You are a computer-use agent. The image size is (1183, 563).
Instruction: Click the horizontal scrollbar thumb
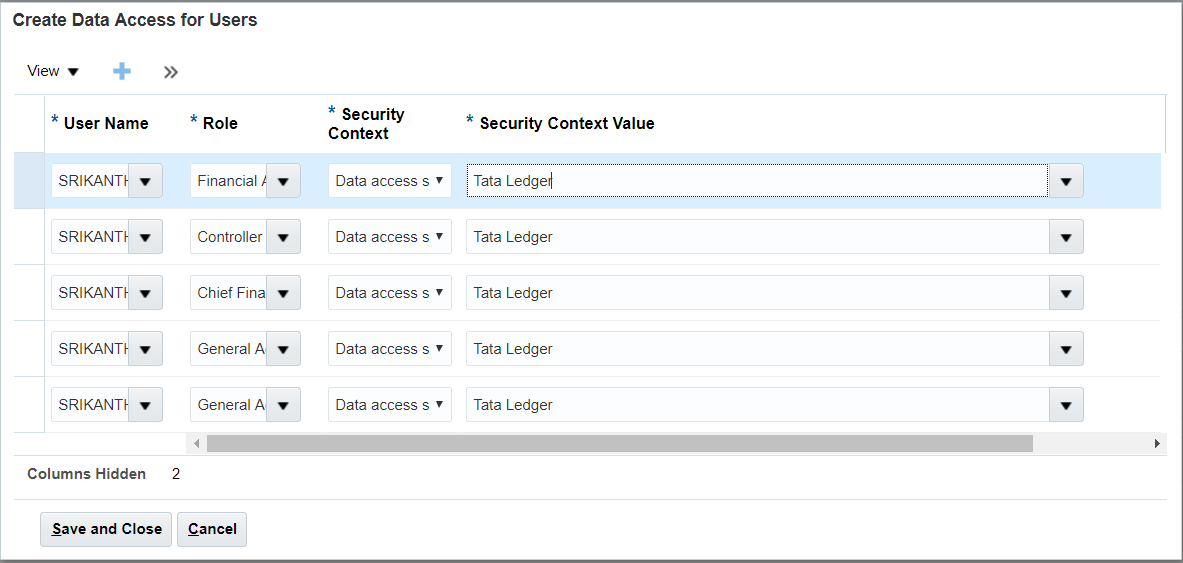[619, 443]
